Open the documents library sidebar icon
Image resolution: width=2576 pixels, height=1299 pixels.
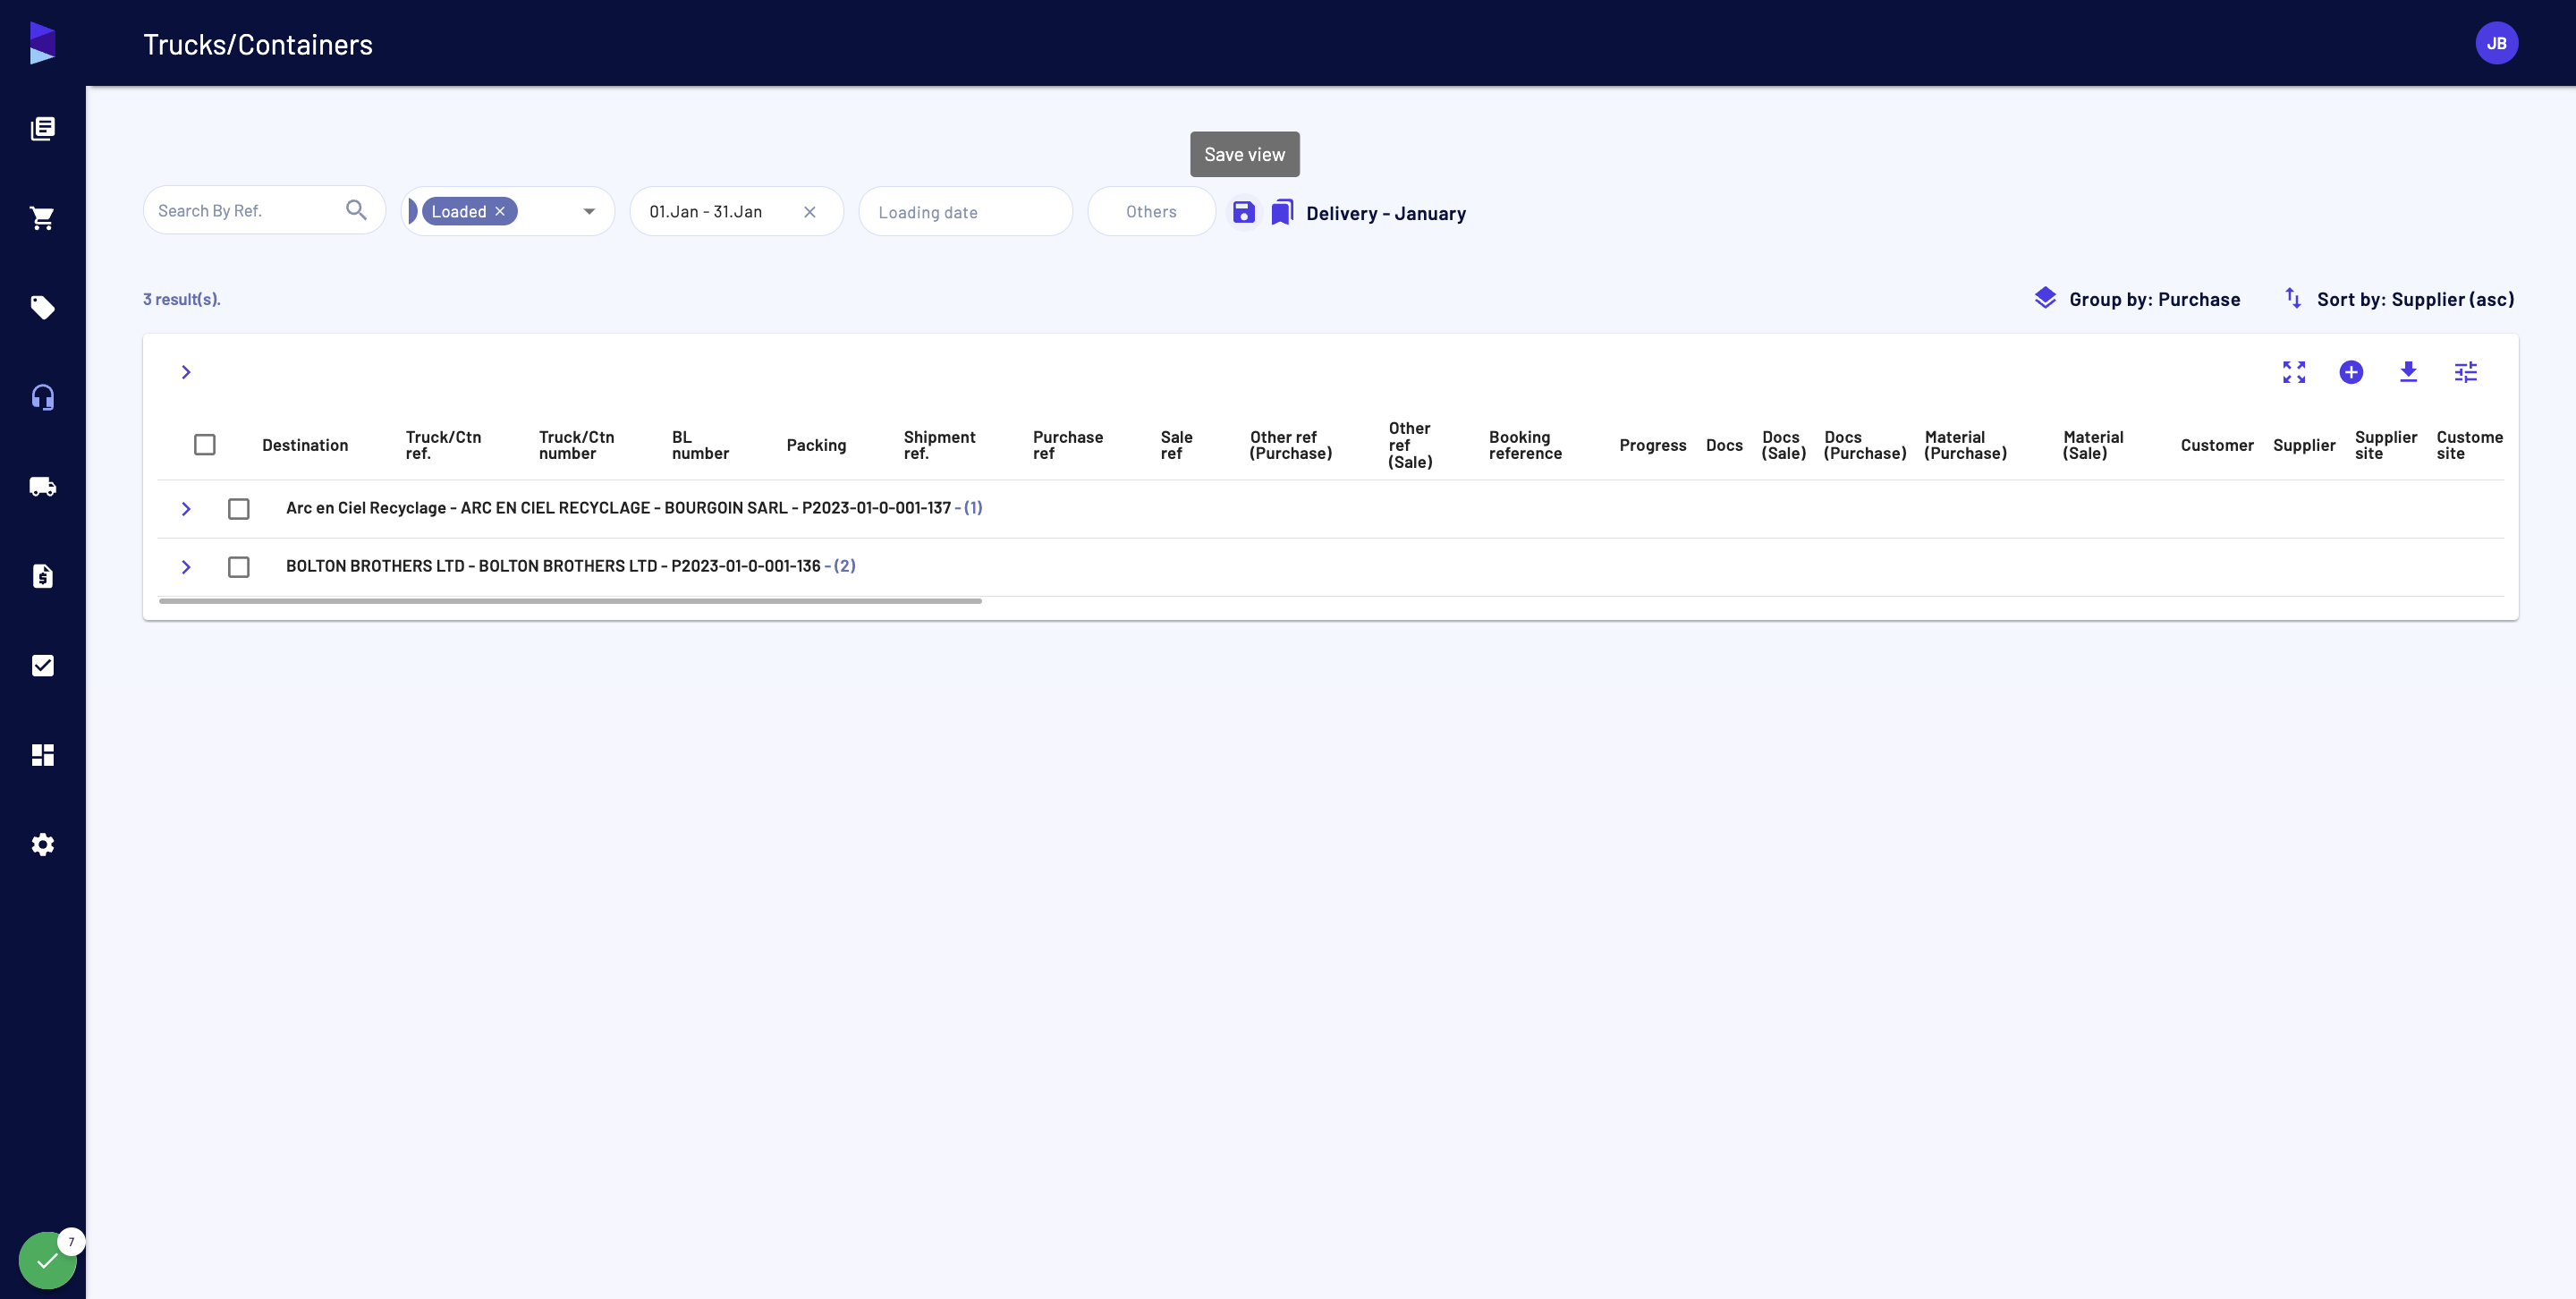[x=42, y=128]
